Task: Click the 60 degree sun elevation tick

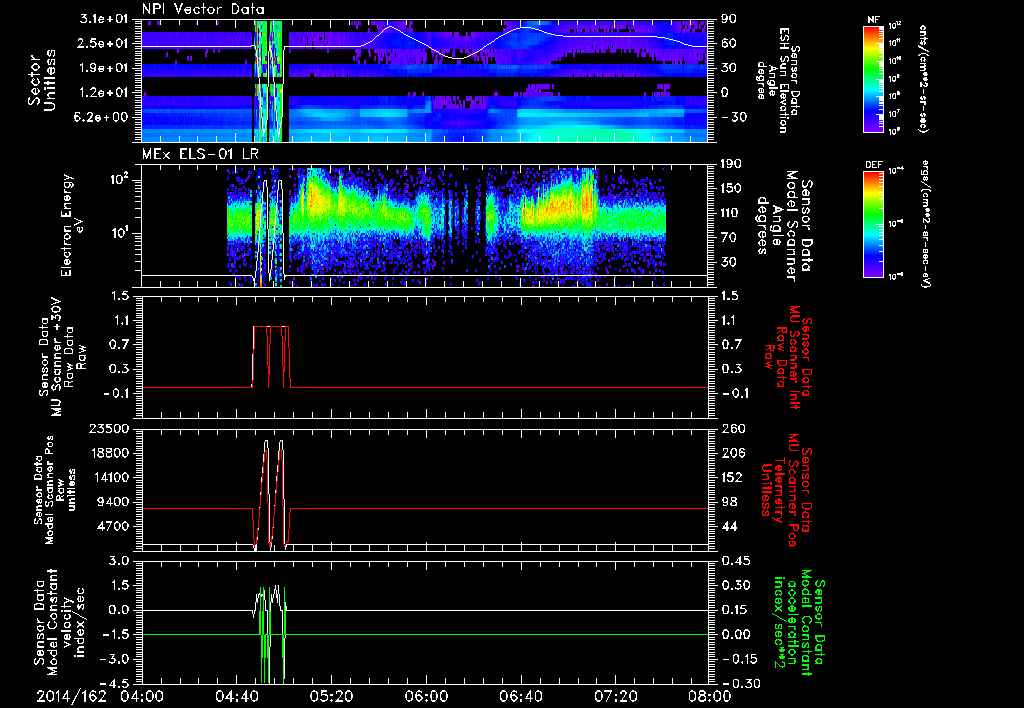Action: click(729, 43)
